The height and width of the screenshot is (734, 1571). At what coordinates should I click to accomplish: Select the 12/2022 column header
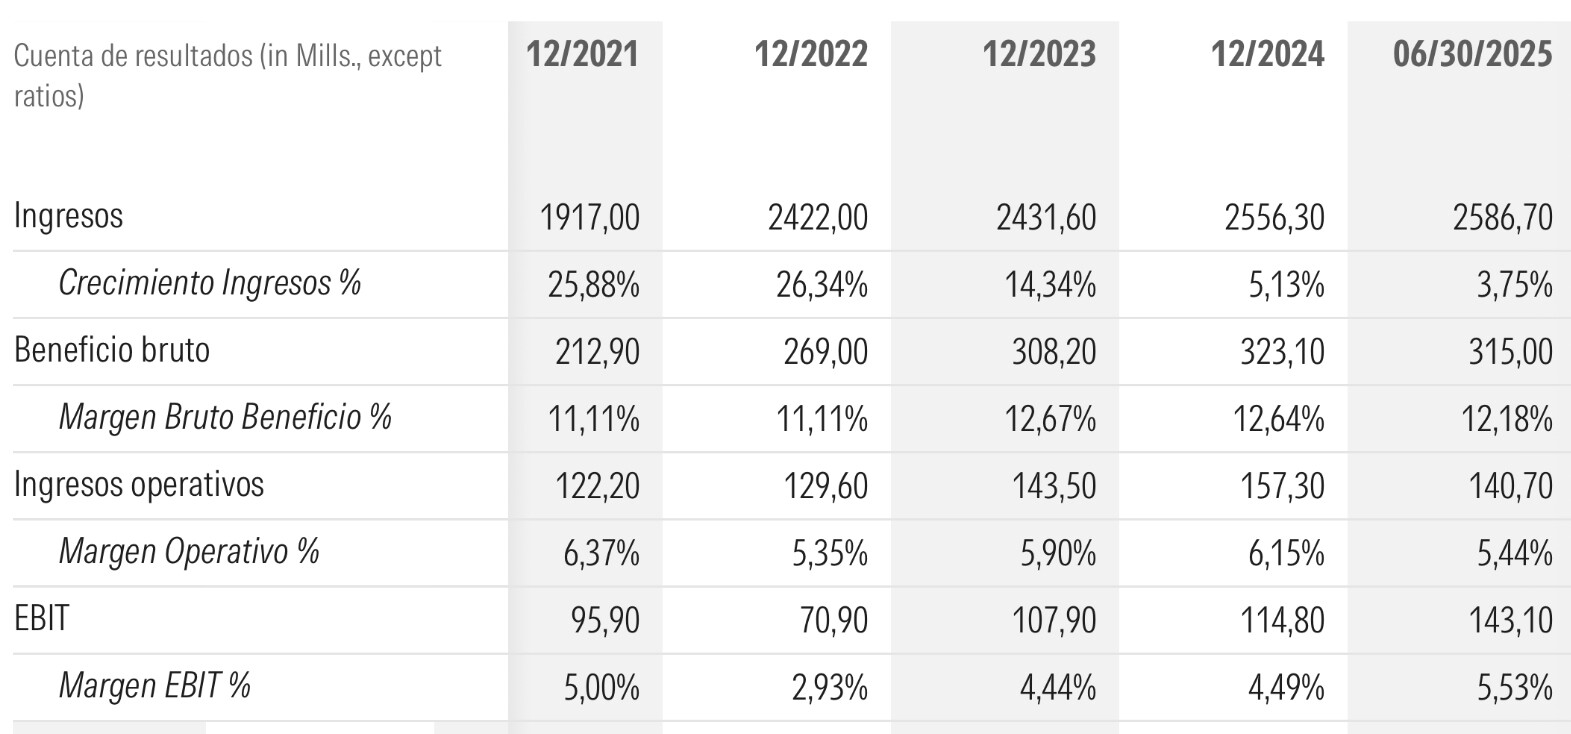tap(811, 54)
